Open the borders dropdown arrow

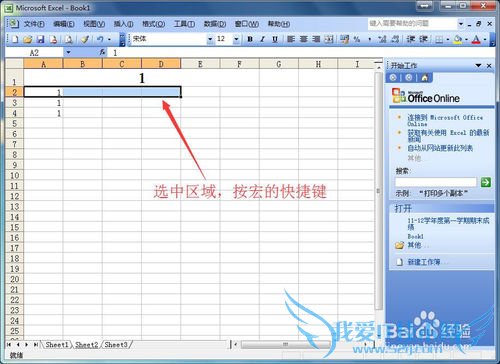[x=448, y=39]
